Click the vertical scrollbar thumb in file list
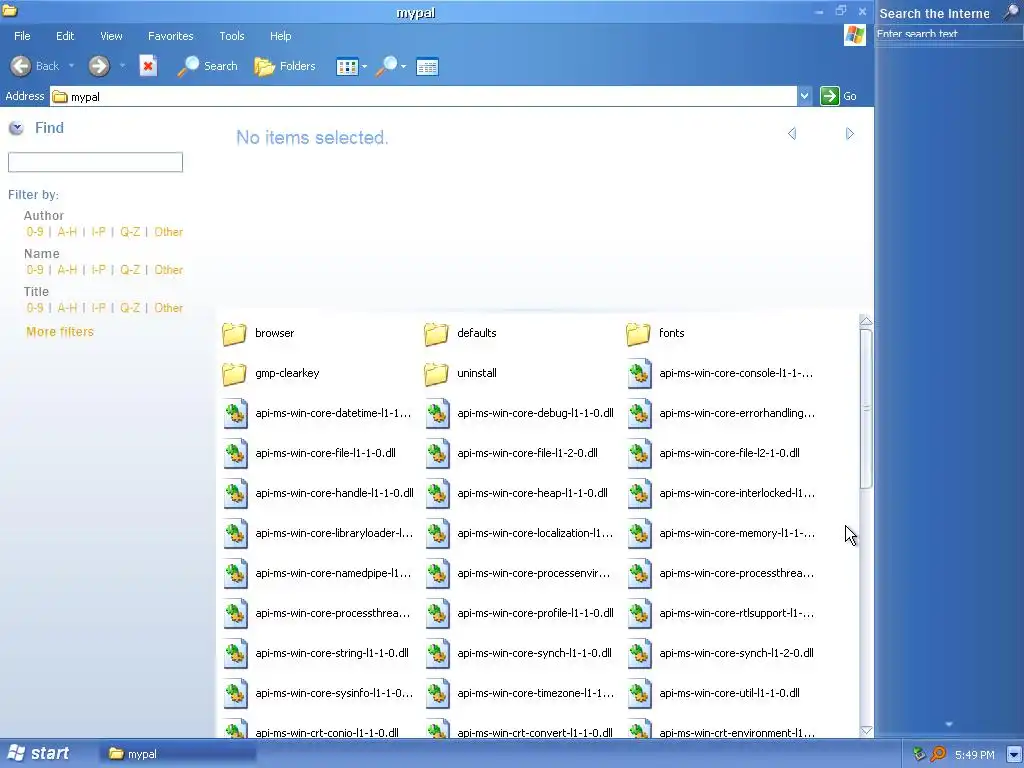This screenshot has width=1024, height=768. [866, 409]
